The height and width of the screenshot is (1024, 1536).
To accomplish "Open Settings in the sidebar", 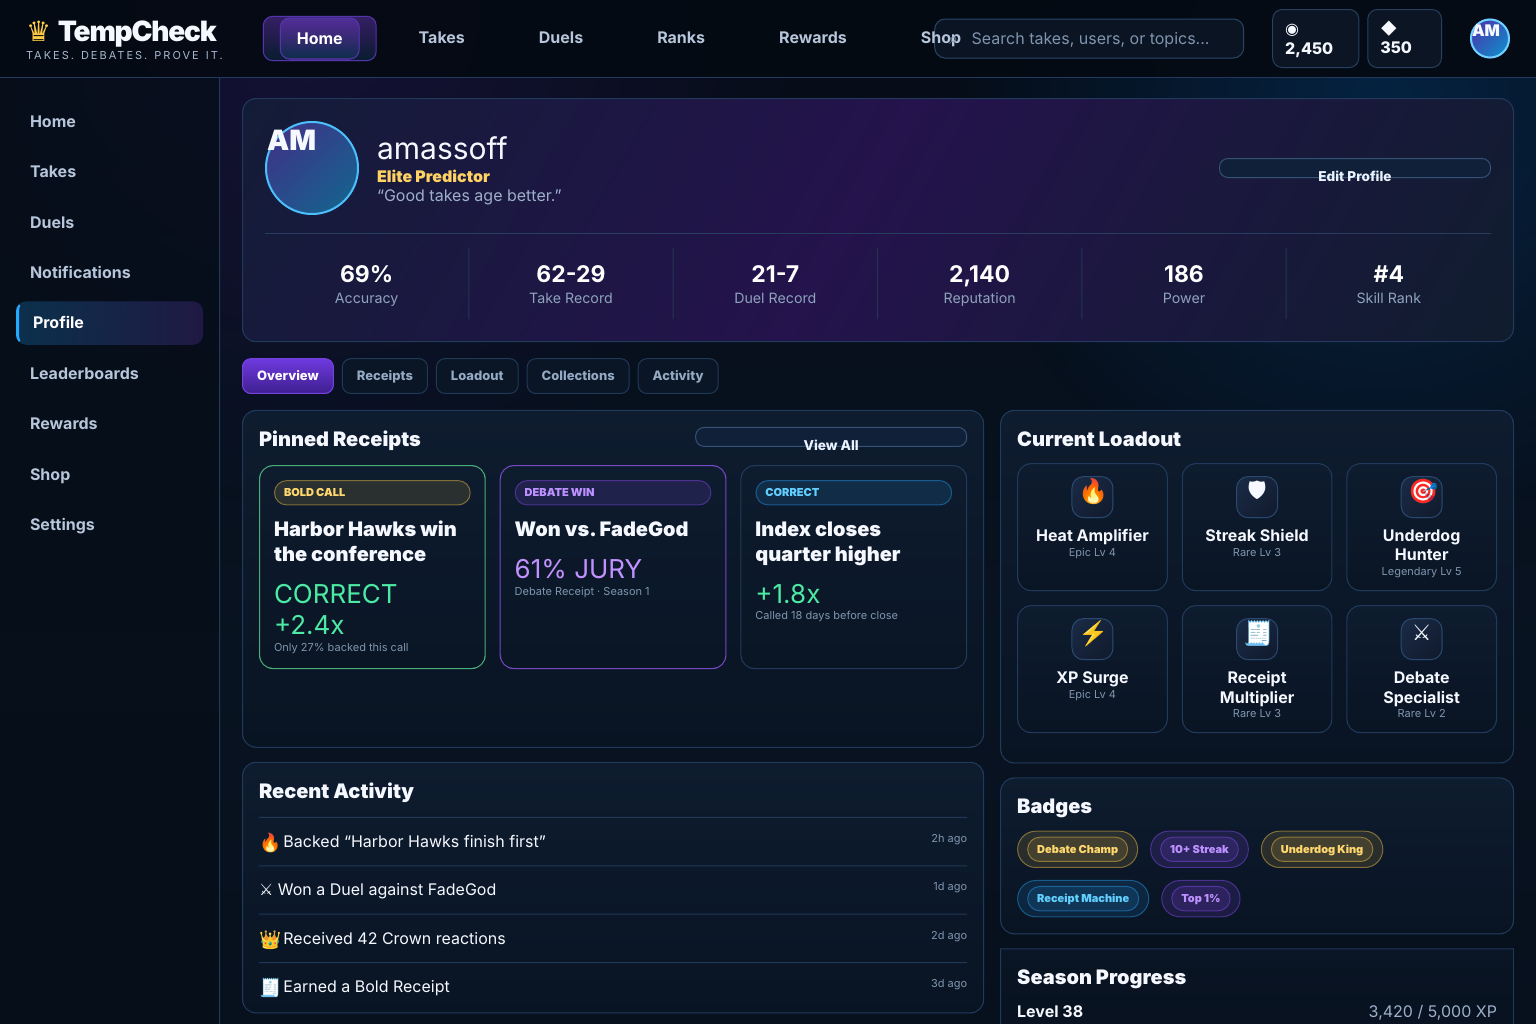I will (x=110, y=525).
